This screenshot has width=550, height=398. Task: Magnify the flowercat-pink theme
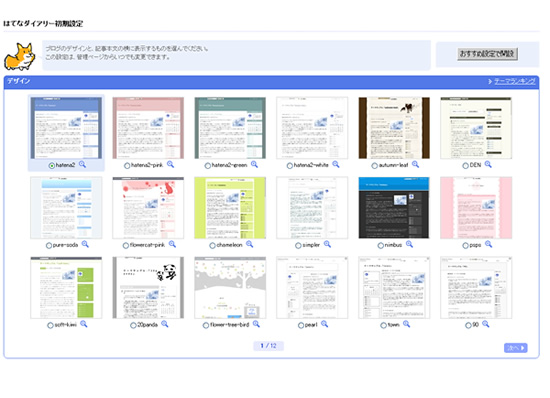coord(172,244)
